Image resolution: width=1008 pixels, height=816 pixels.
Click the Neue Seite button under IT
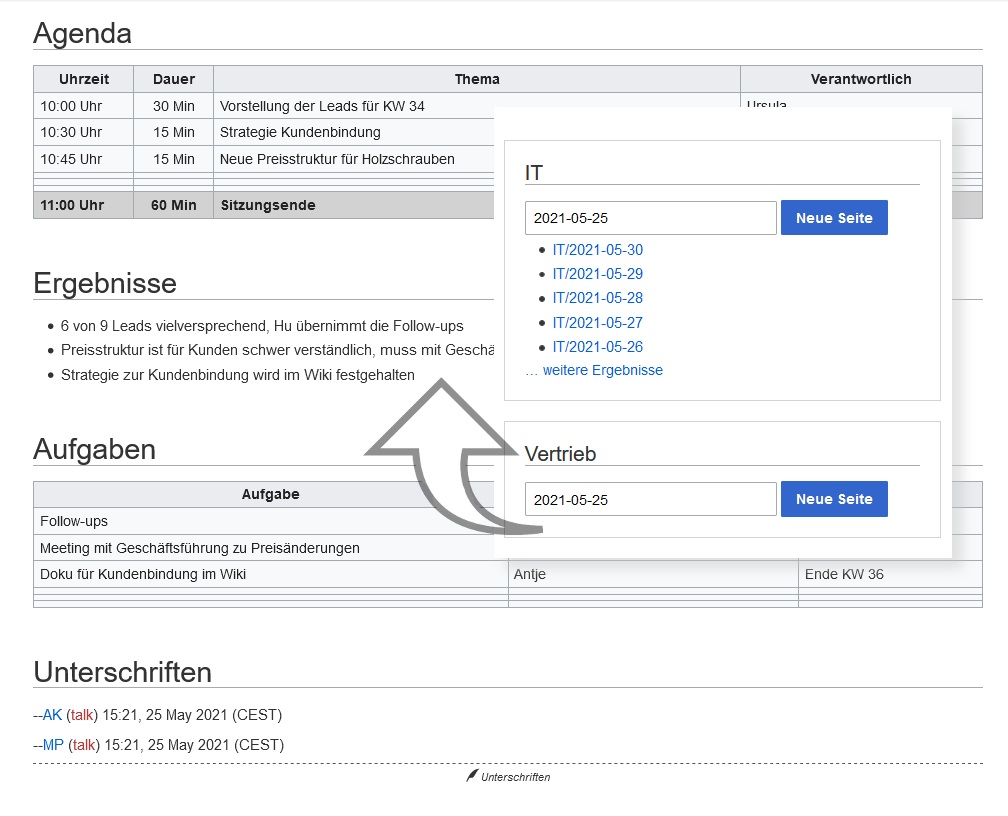click(x=834, y=218)
